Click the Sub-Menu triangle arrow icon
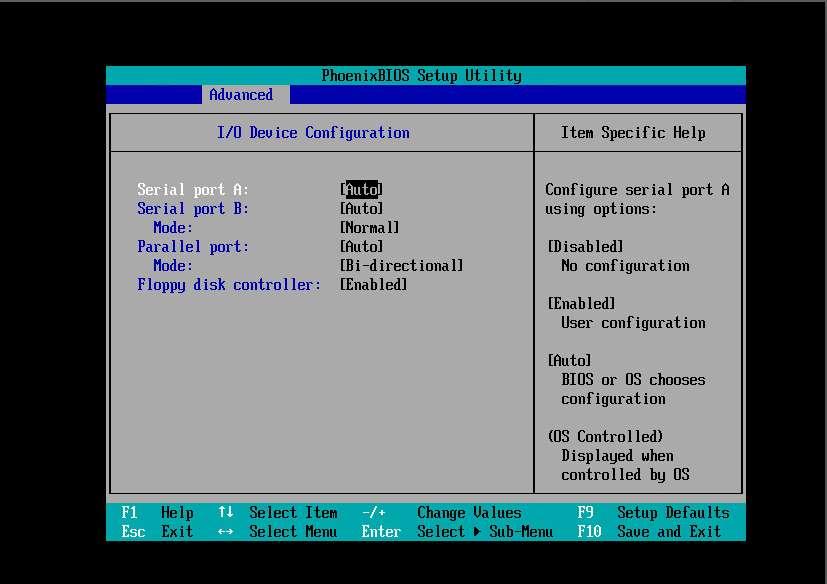The image size is (827, 584). click(x=477, y=532)
